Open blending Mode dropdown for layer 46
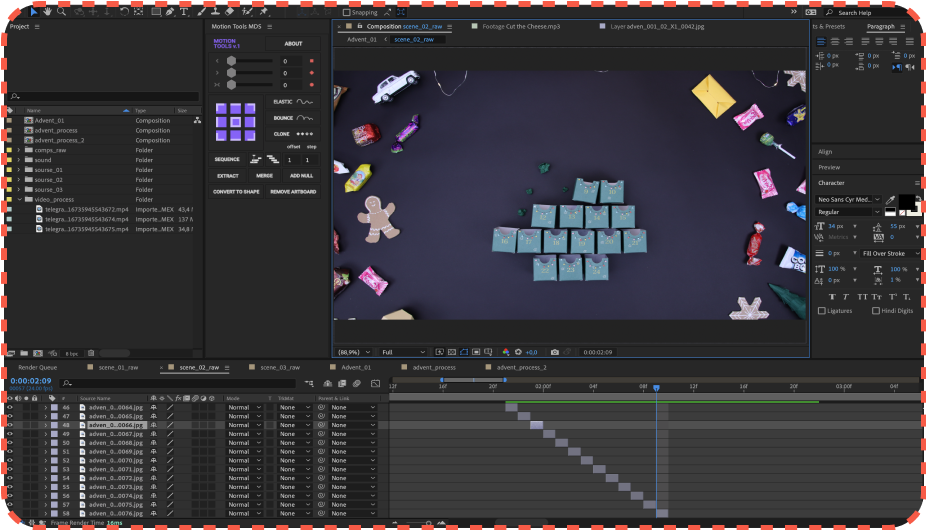 click(x=244, y=408)
